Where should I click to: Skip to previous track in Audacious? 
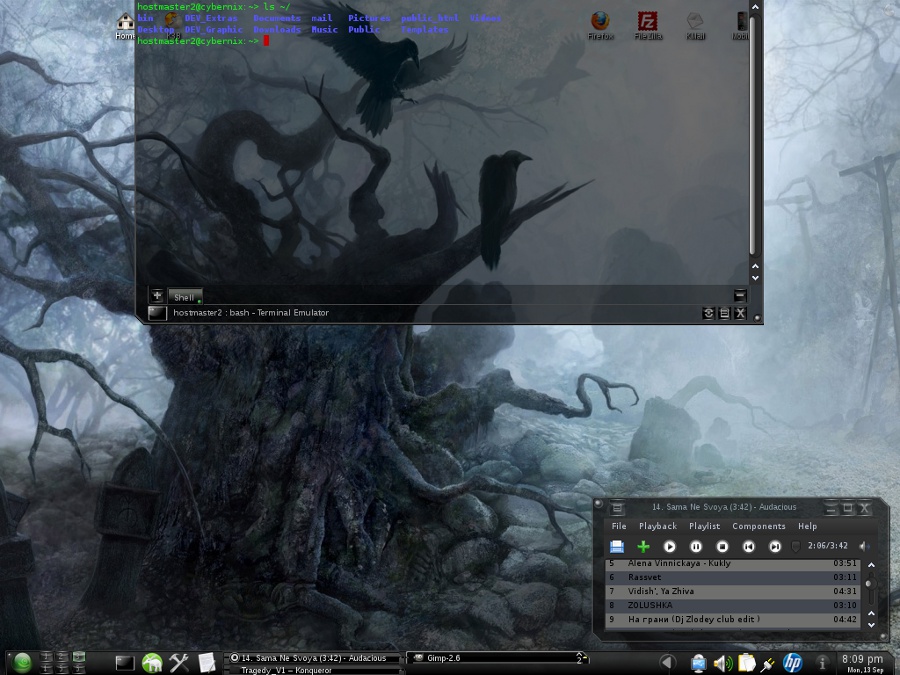pos(748,546)
